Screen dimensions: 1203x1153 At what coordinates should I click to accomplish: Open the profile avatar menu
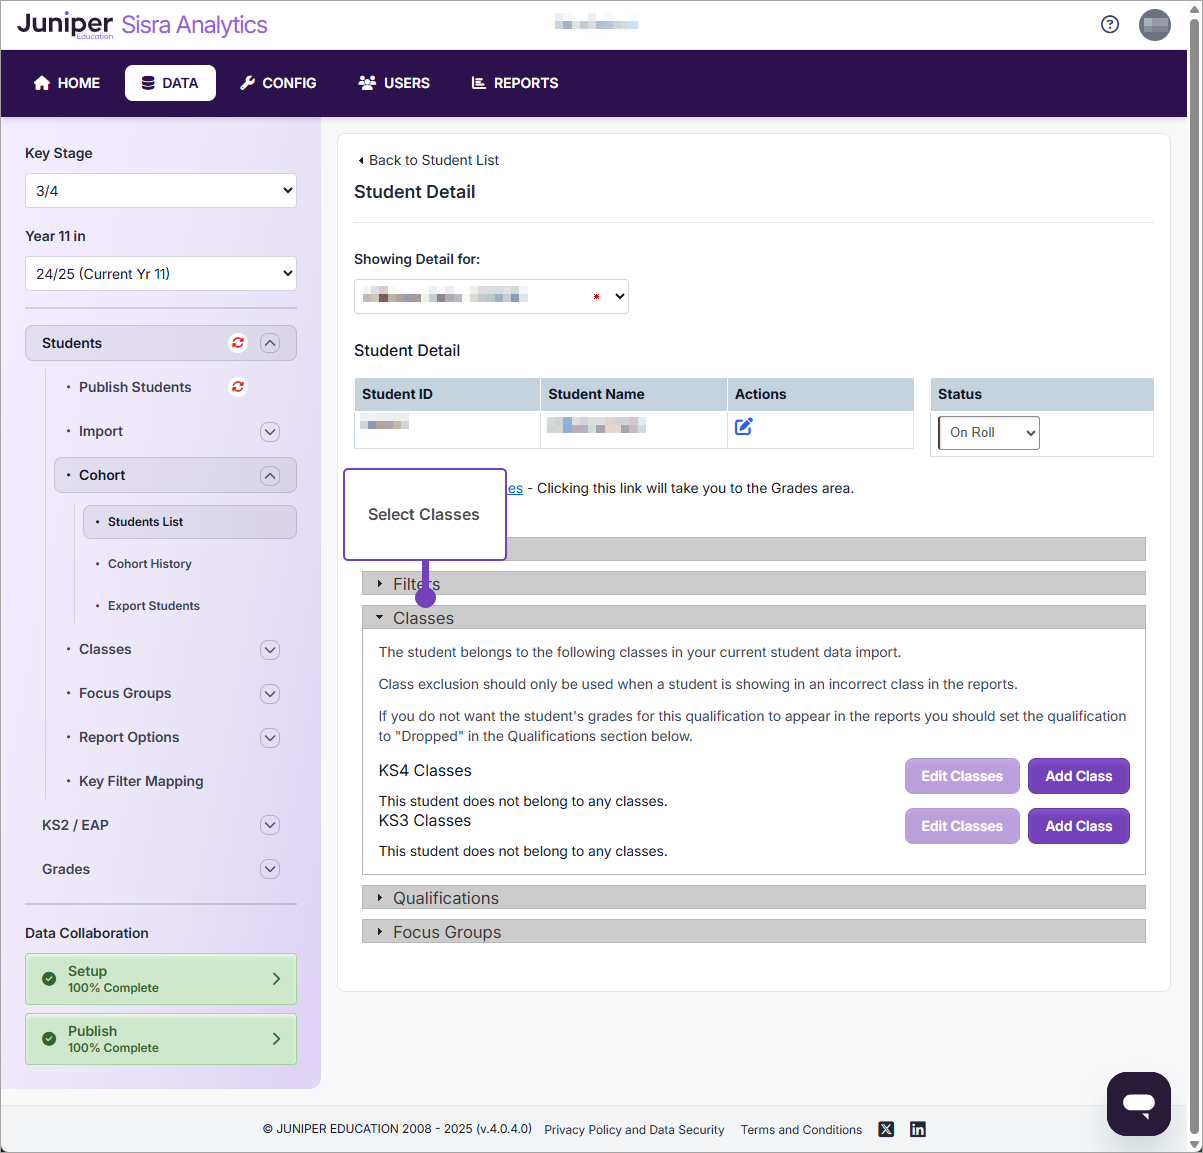click(1155, 25)
